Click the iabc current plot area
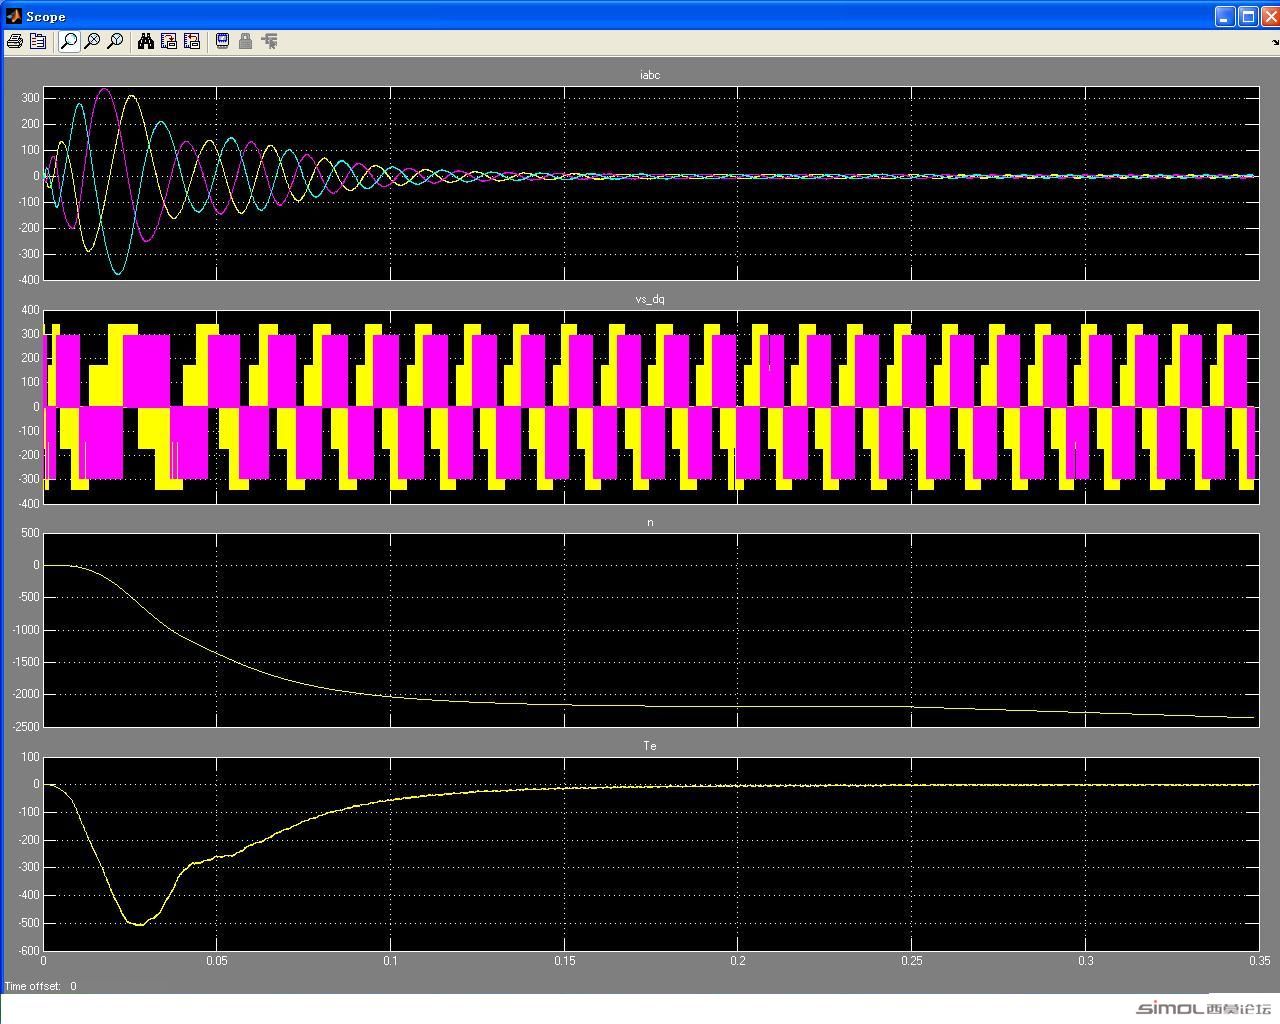Screen dimensions: 1280x1024 click(651, 183)
